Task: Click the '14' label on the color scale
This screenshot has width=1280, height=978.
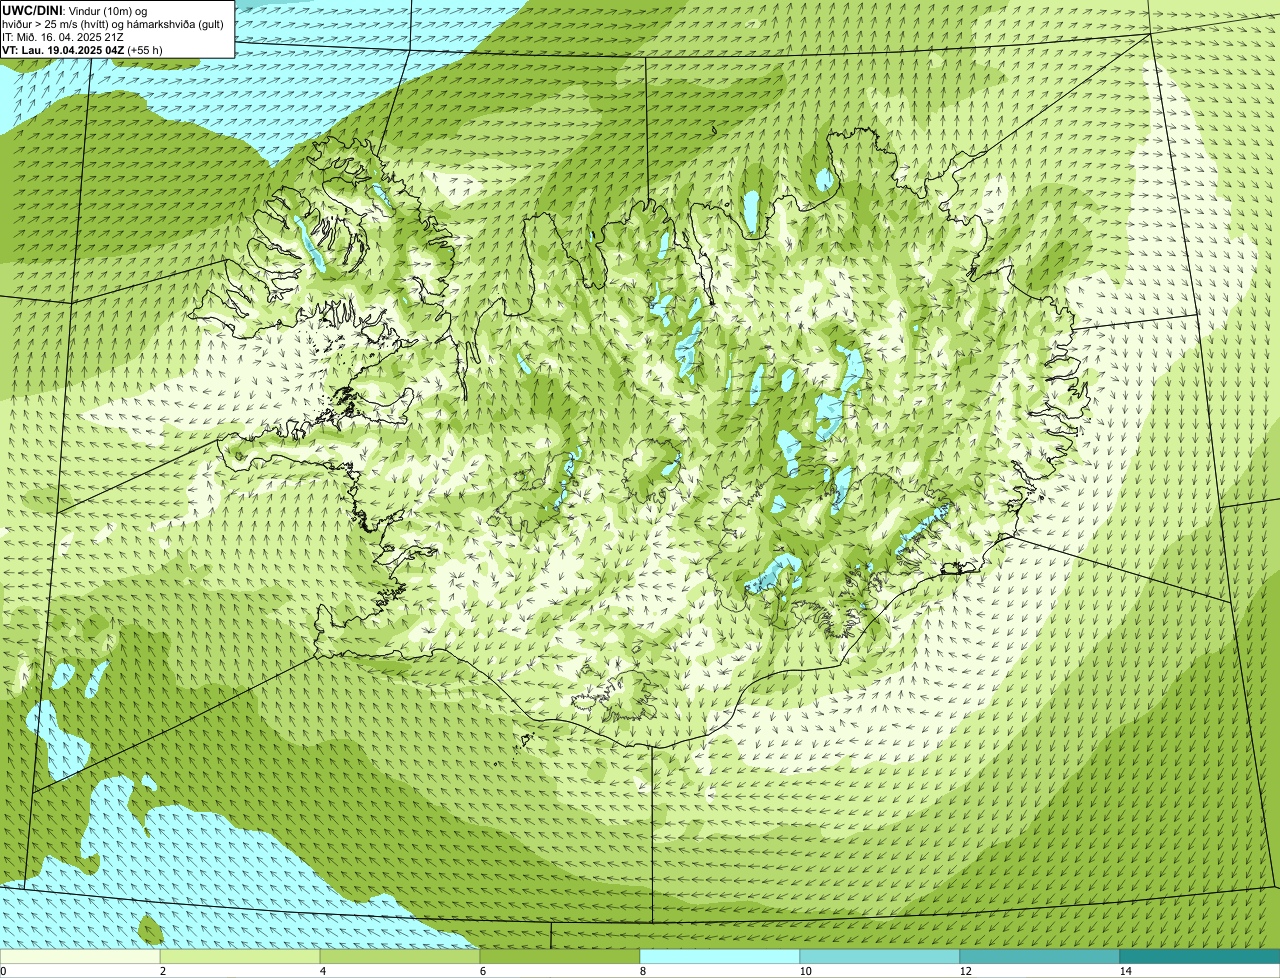Action: point(1125,971)
